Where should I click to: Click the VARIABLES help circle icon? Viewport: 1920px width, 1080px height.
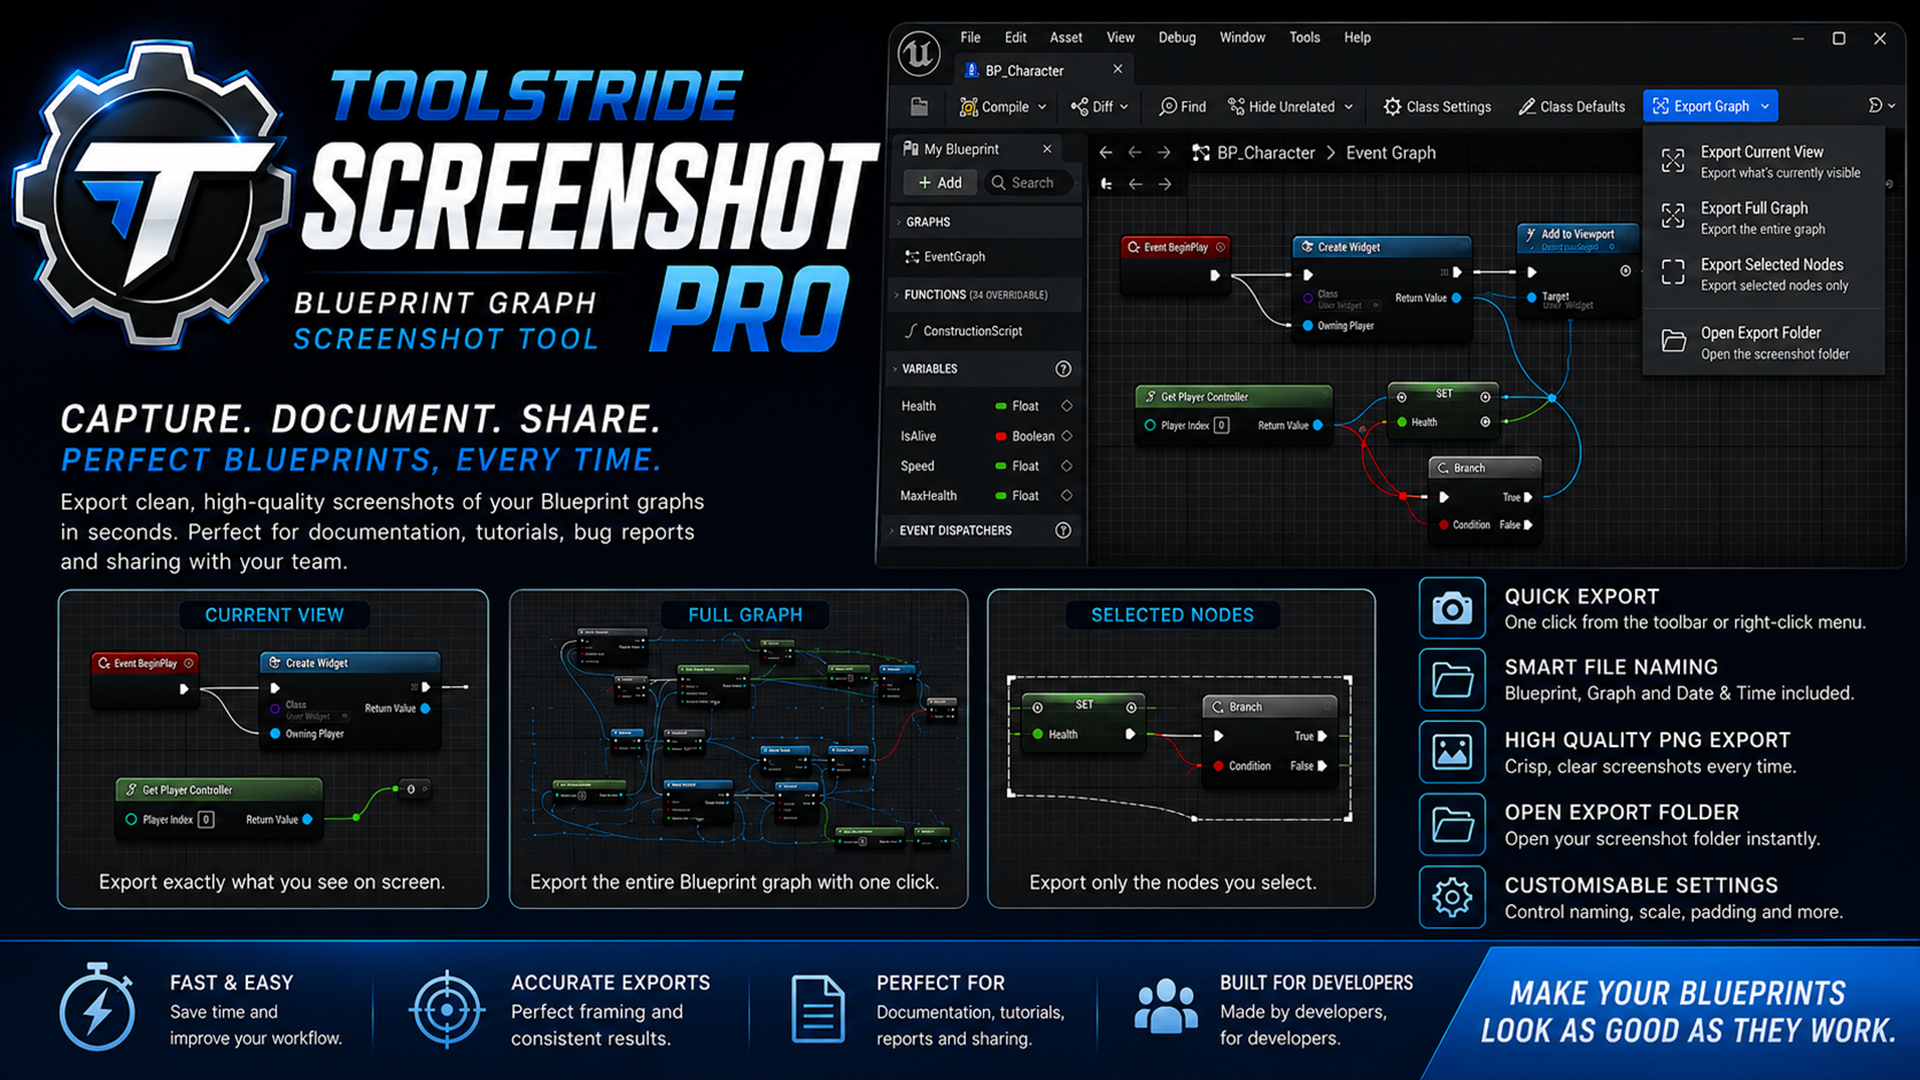[1063, 369]
